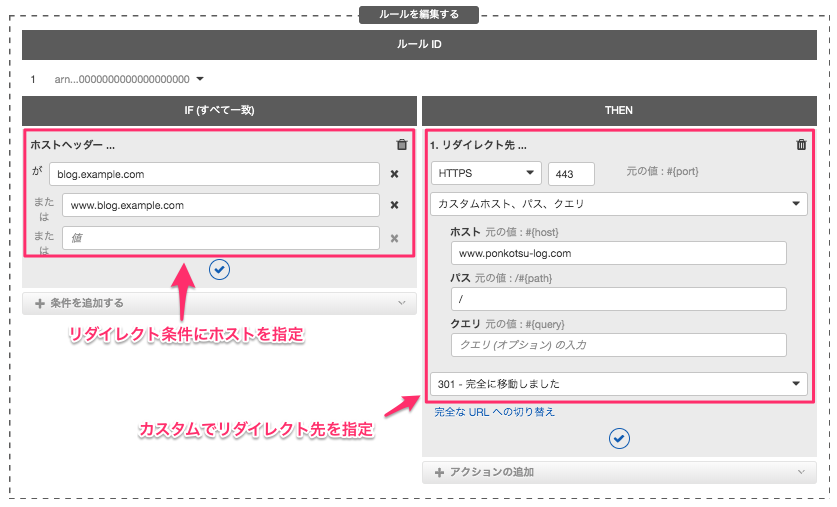Focus the www.blog.example.com host field

tap(221, 205)
